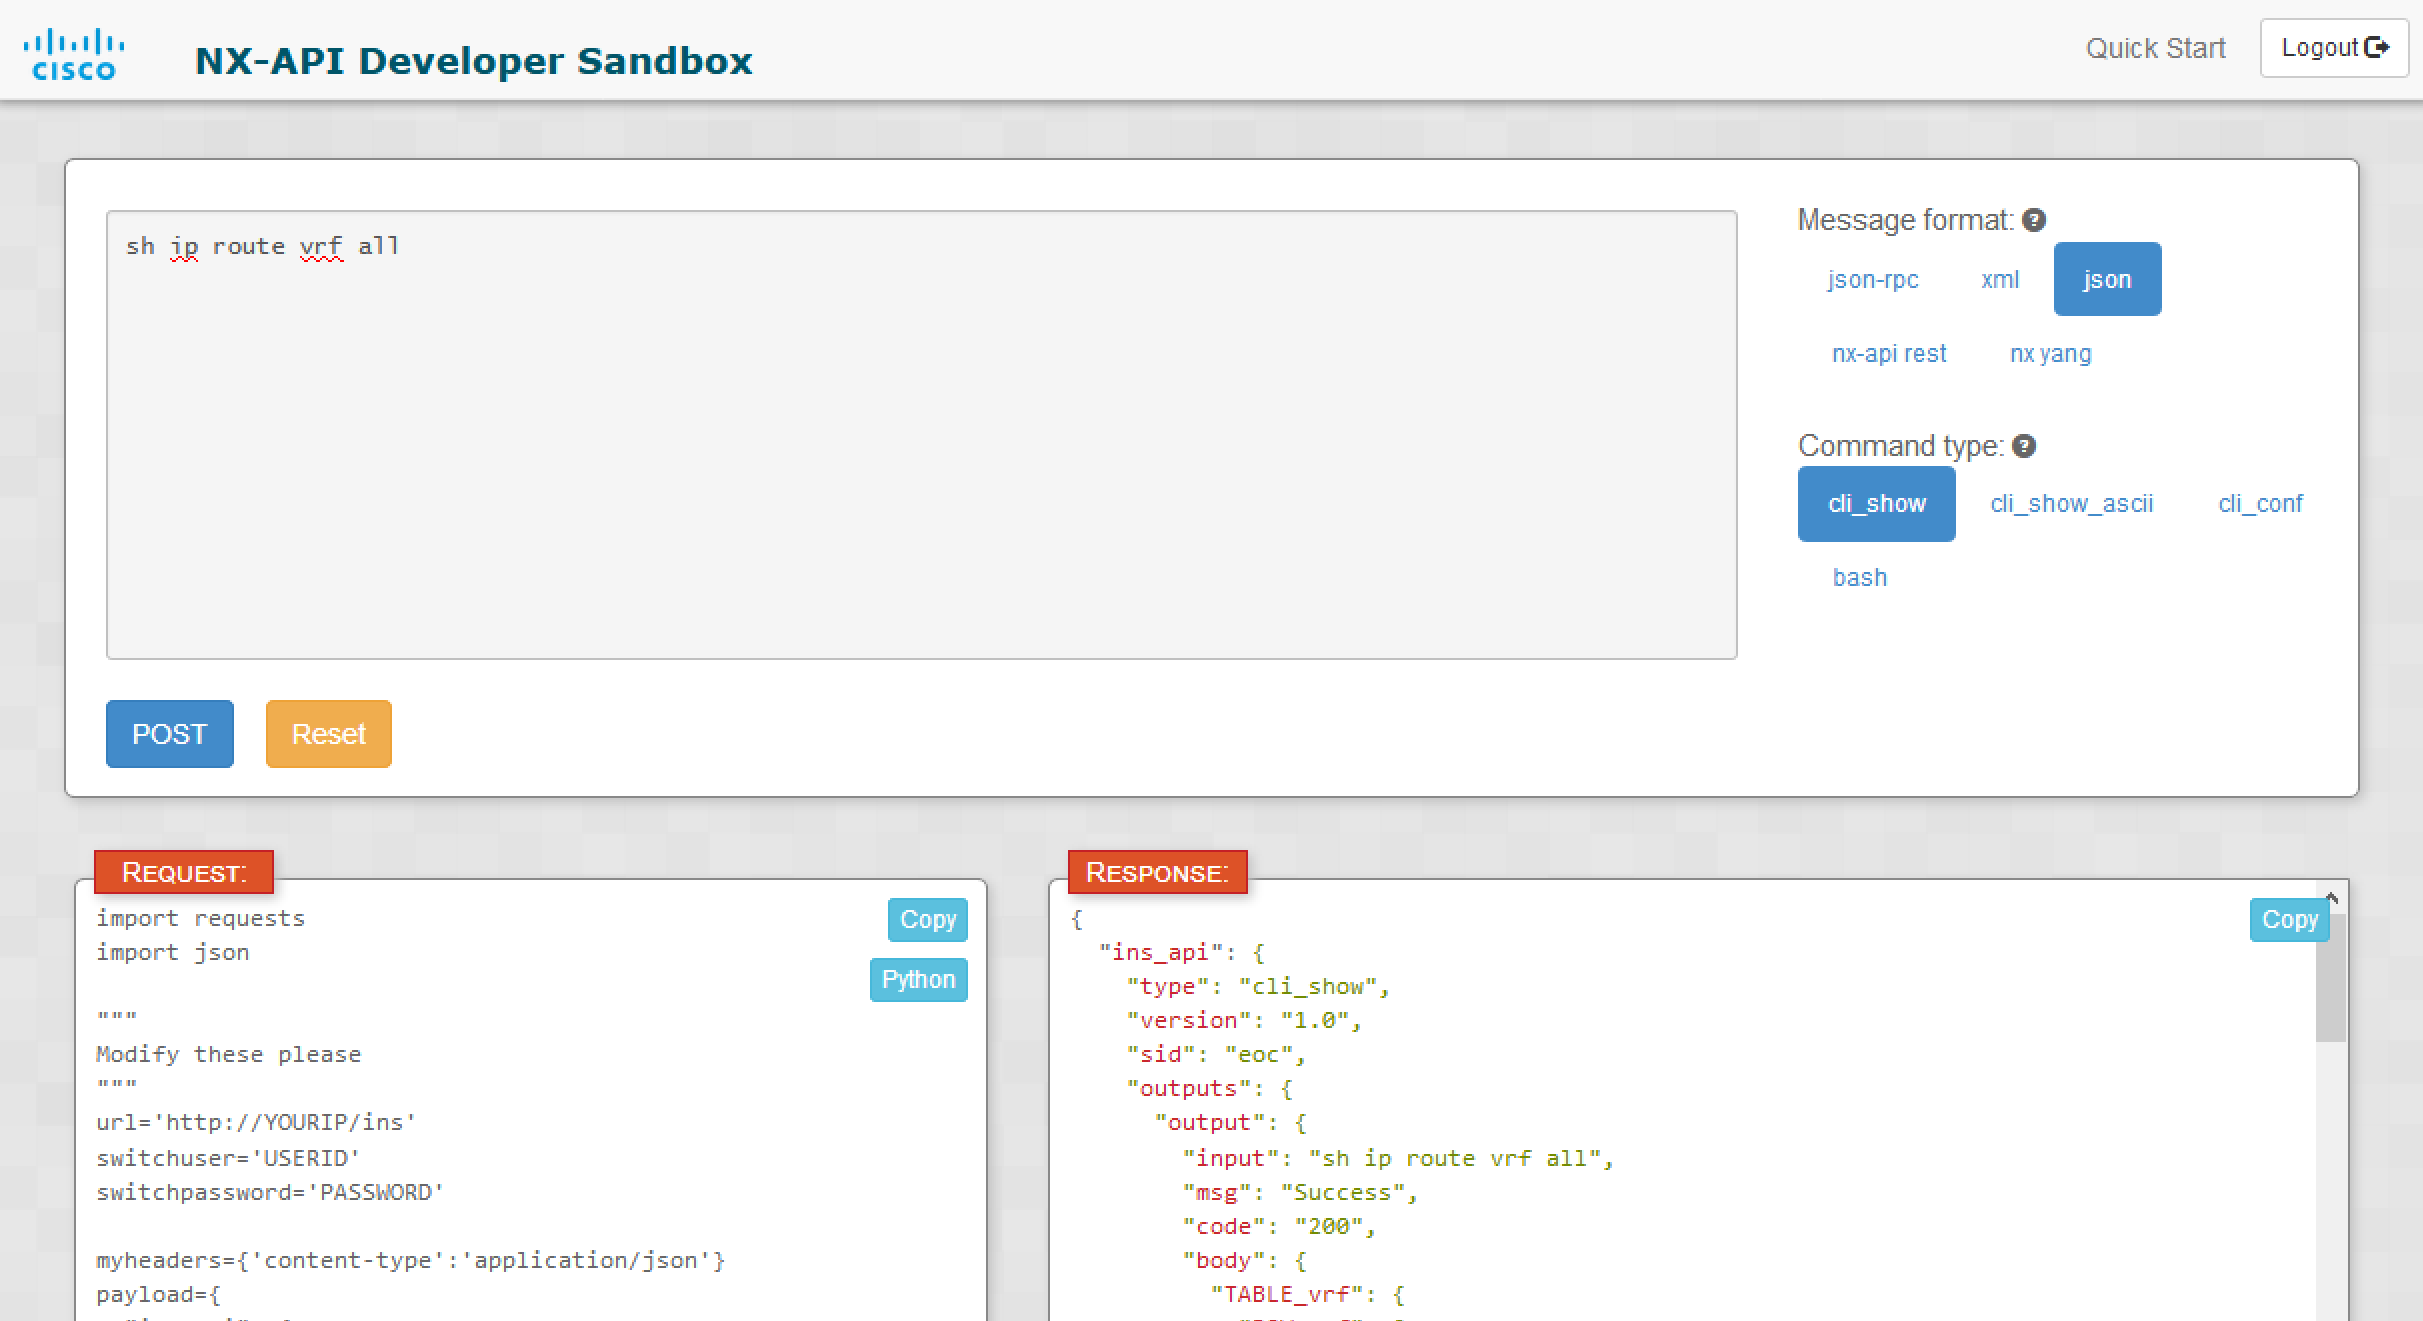Image resolution: width=2423 pixels, height=1321 pixels.
Task: Click the Python button in Request panel
Action: pos(918,980)
